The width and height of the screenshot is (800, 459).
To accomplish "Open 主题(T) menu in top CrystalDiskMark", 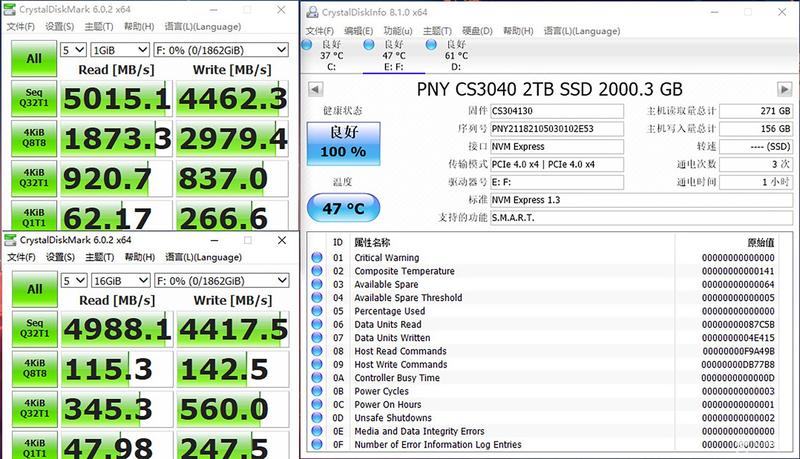I will (99, 27).
